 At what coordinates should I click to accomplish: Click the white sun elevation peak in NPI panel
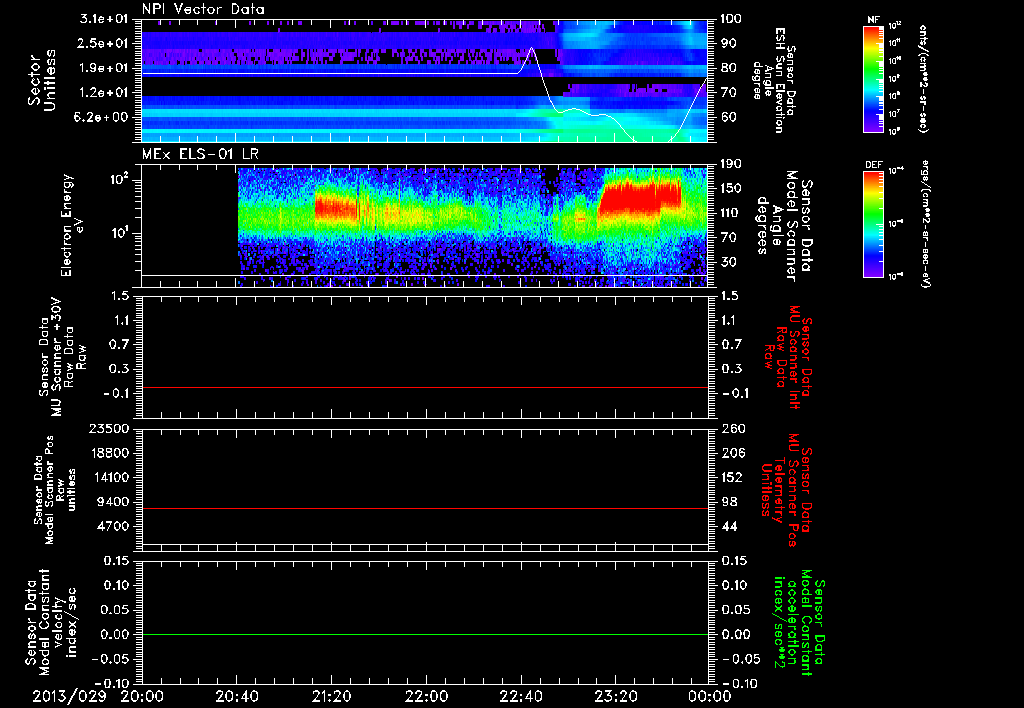(x=532, y=49)
